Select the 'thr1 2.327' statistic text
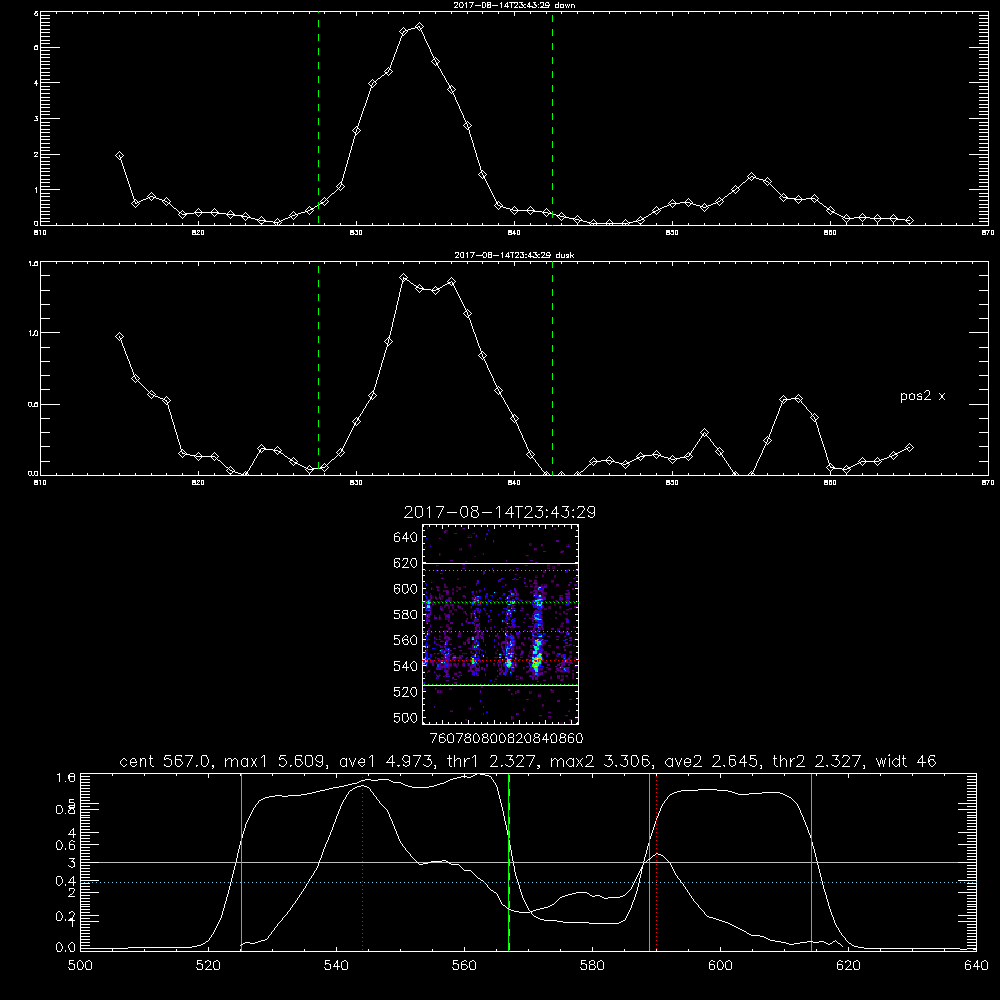Screen dimensions: 1000x1000 [x=492, y=761]
